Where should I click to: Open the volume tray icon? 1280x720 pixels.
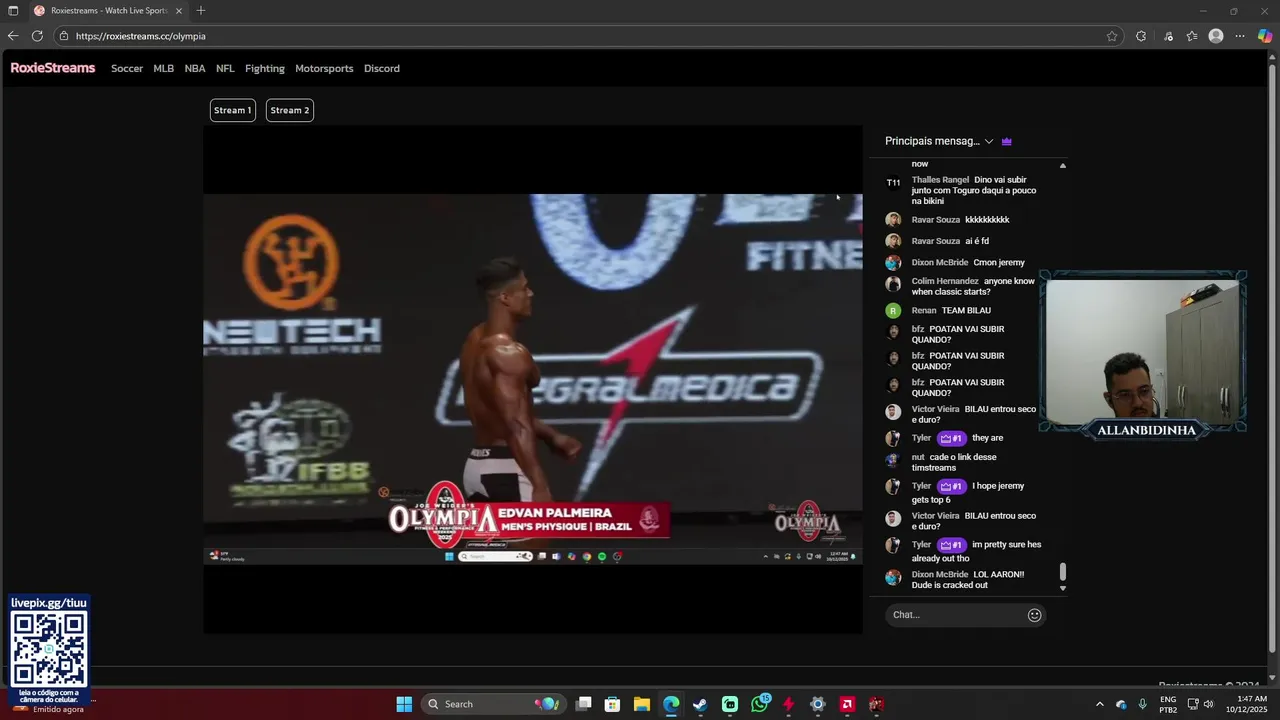tap(1208, 704)
